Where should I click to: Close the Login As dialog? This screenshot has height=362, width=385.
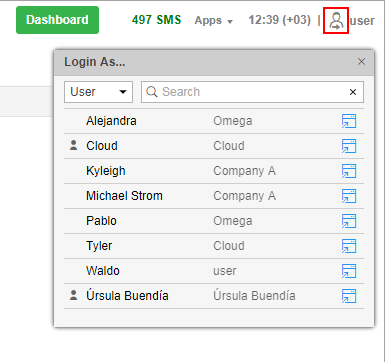point(361,62)
